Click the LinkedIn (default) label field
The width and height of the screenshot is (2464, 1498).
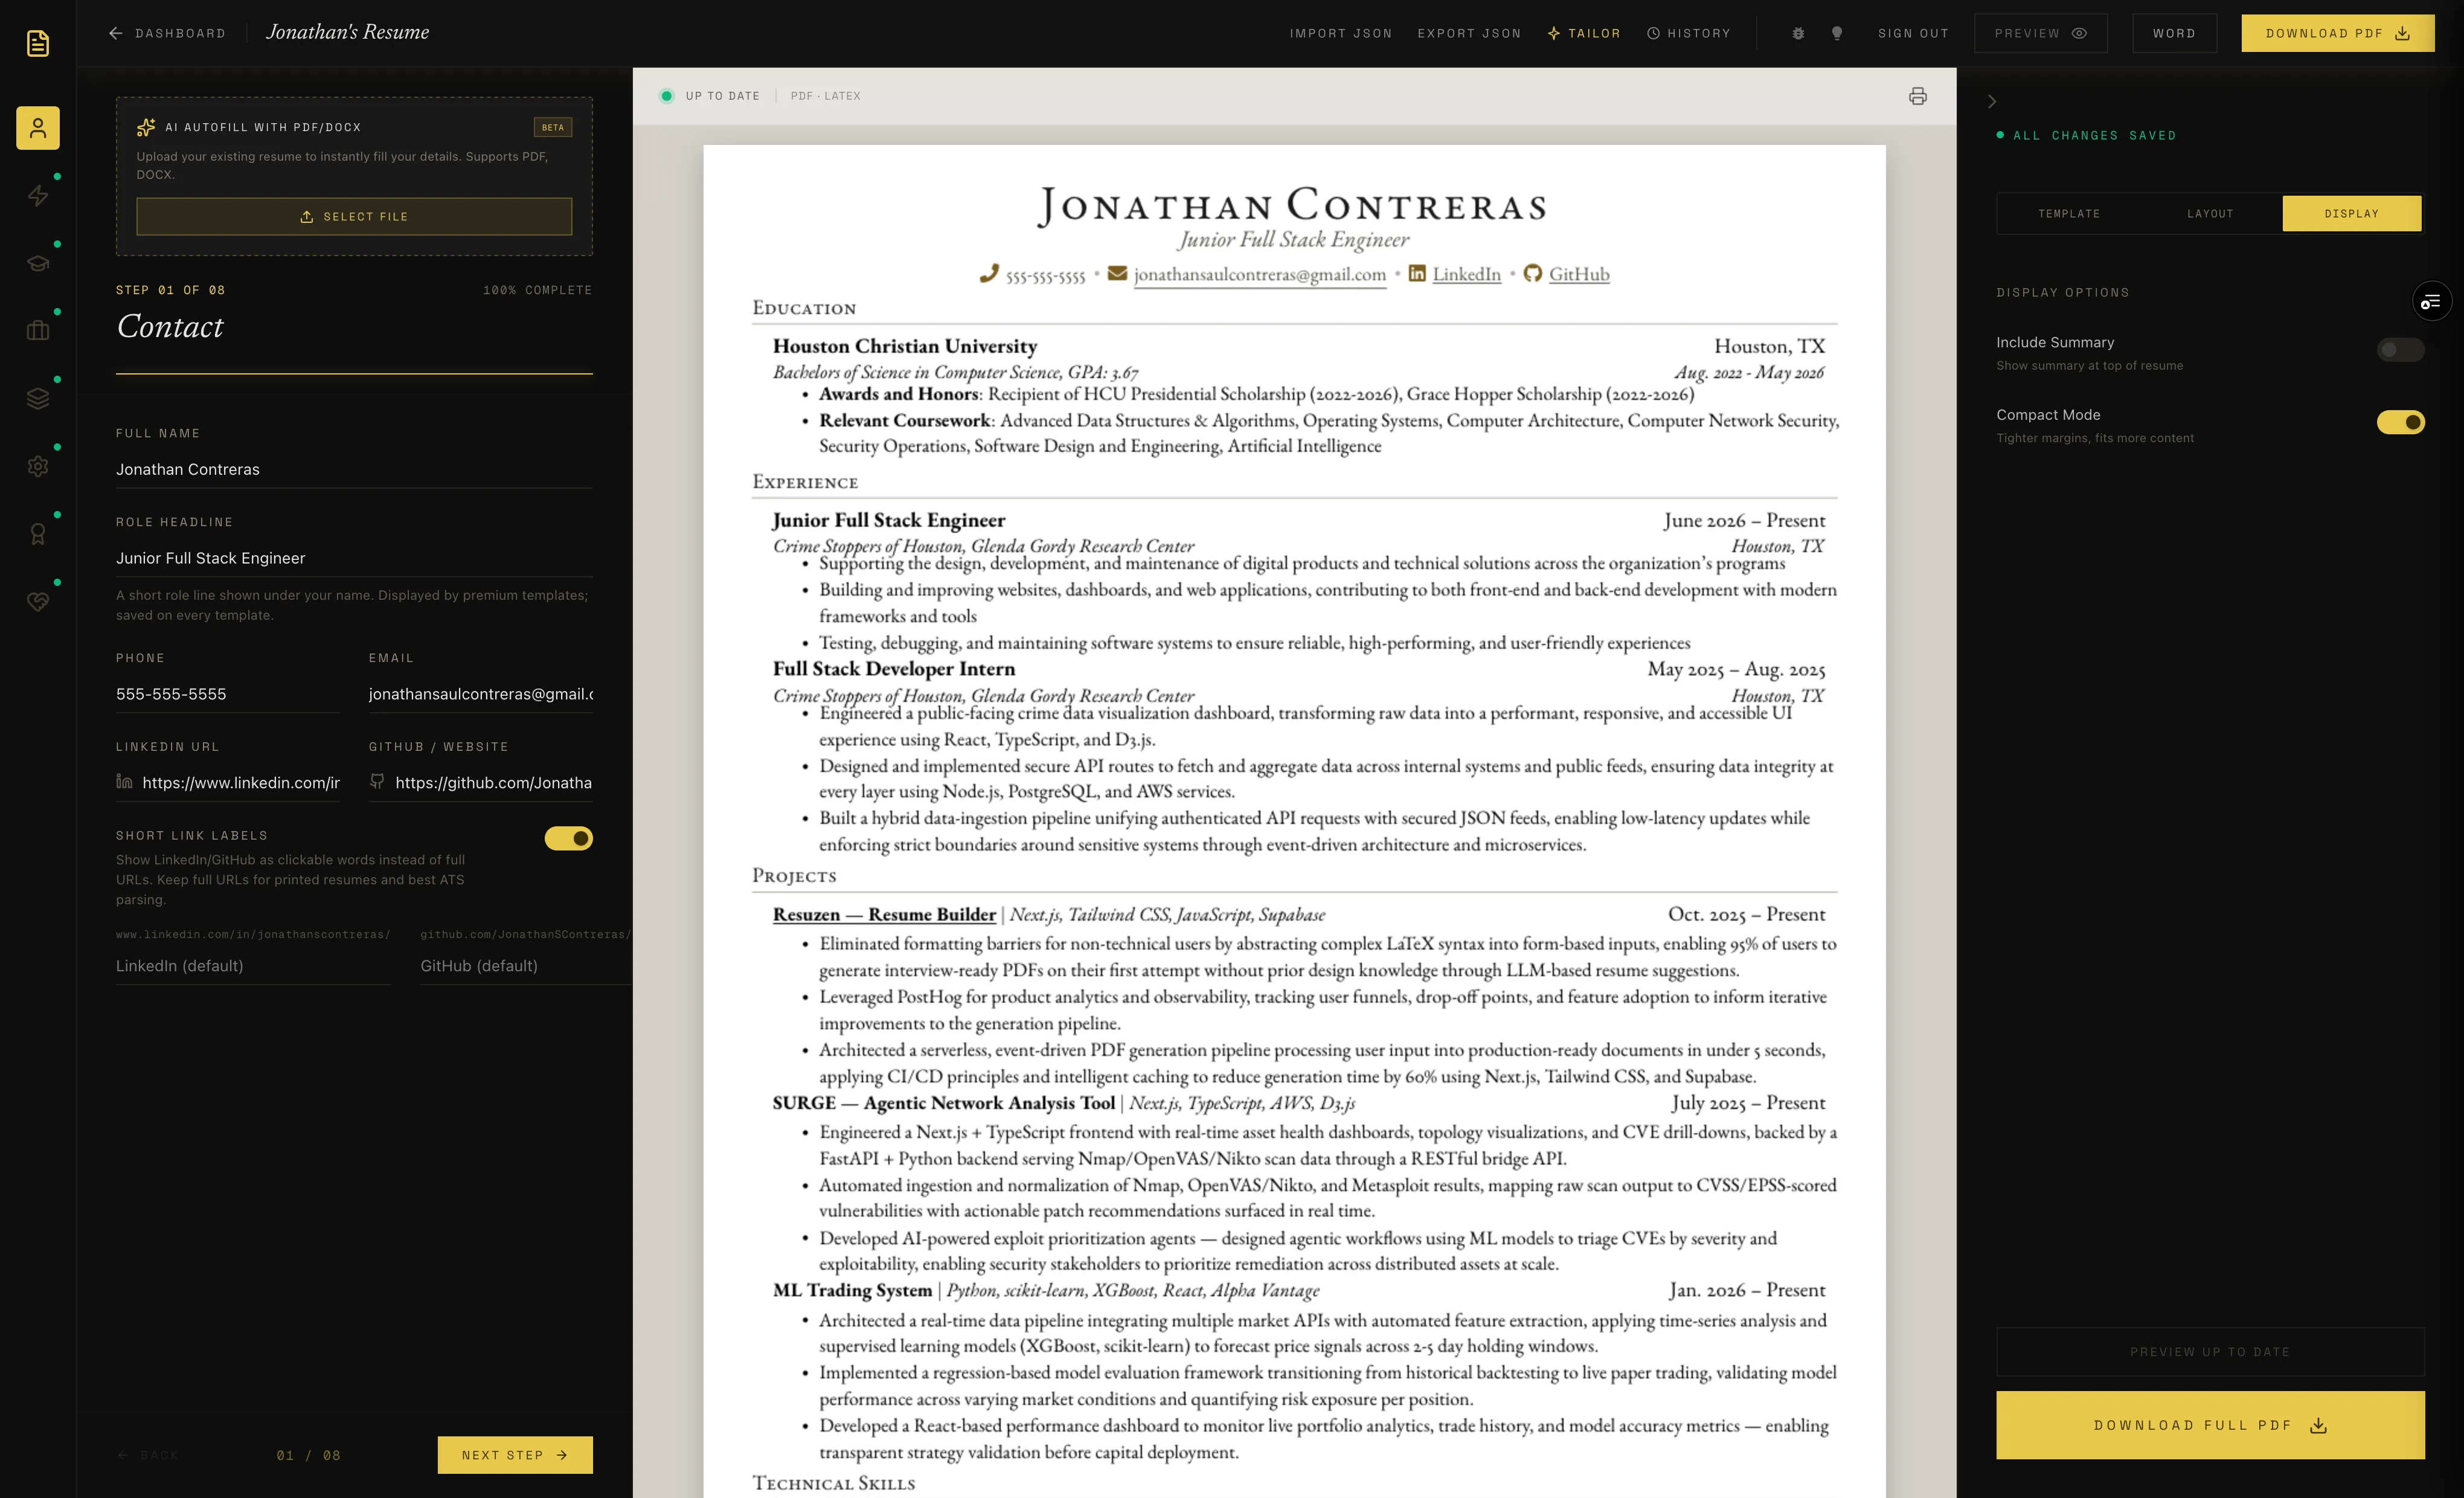click(253, 966)
